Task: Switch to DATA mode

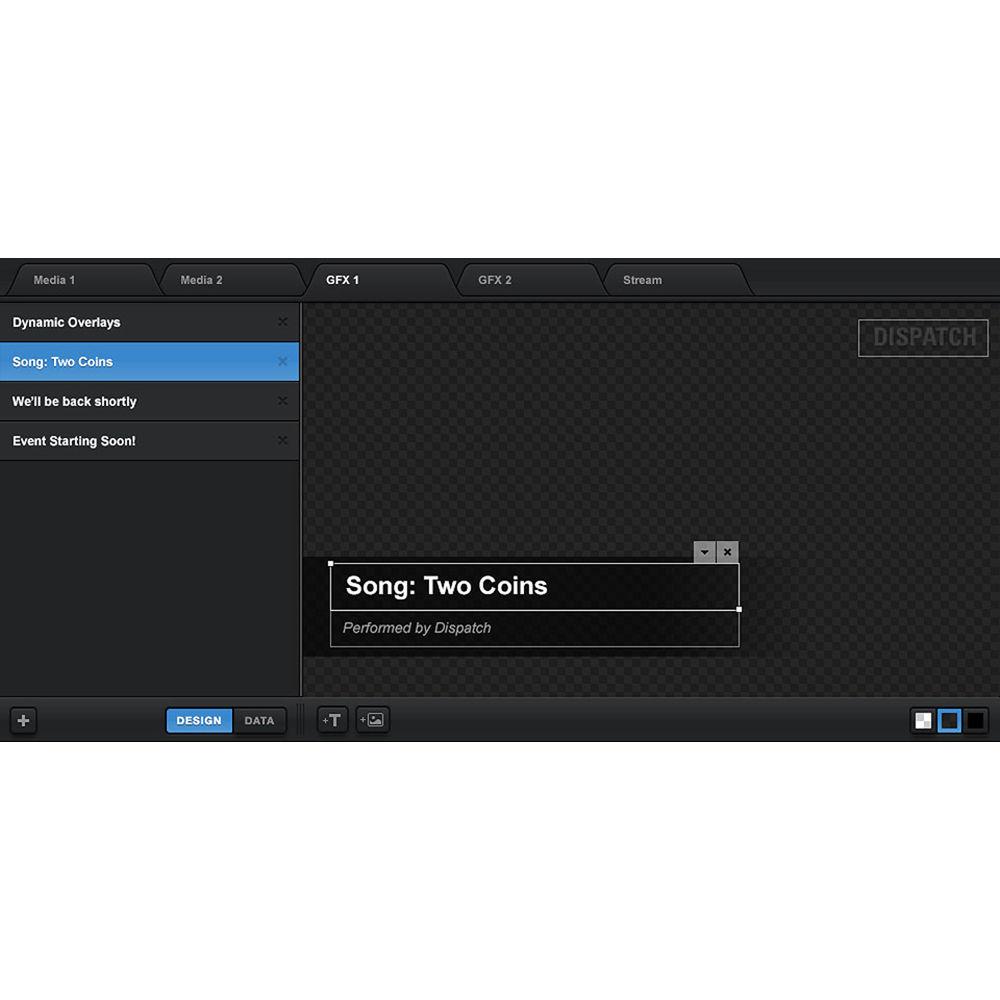Action: (x=259, y=720)
